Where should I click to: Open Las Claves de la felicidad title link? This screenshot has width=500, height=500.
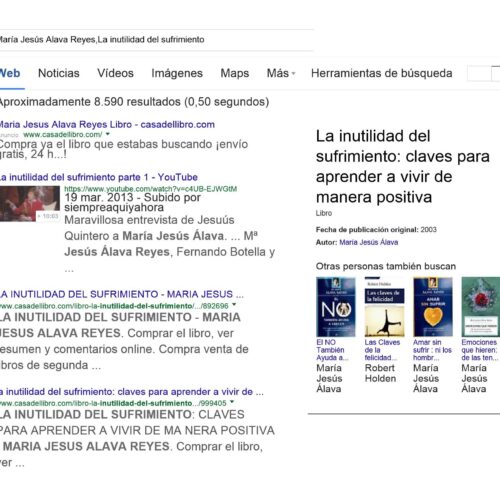click(382, 350)
